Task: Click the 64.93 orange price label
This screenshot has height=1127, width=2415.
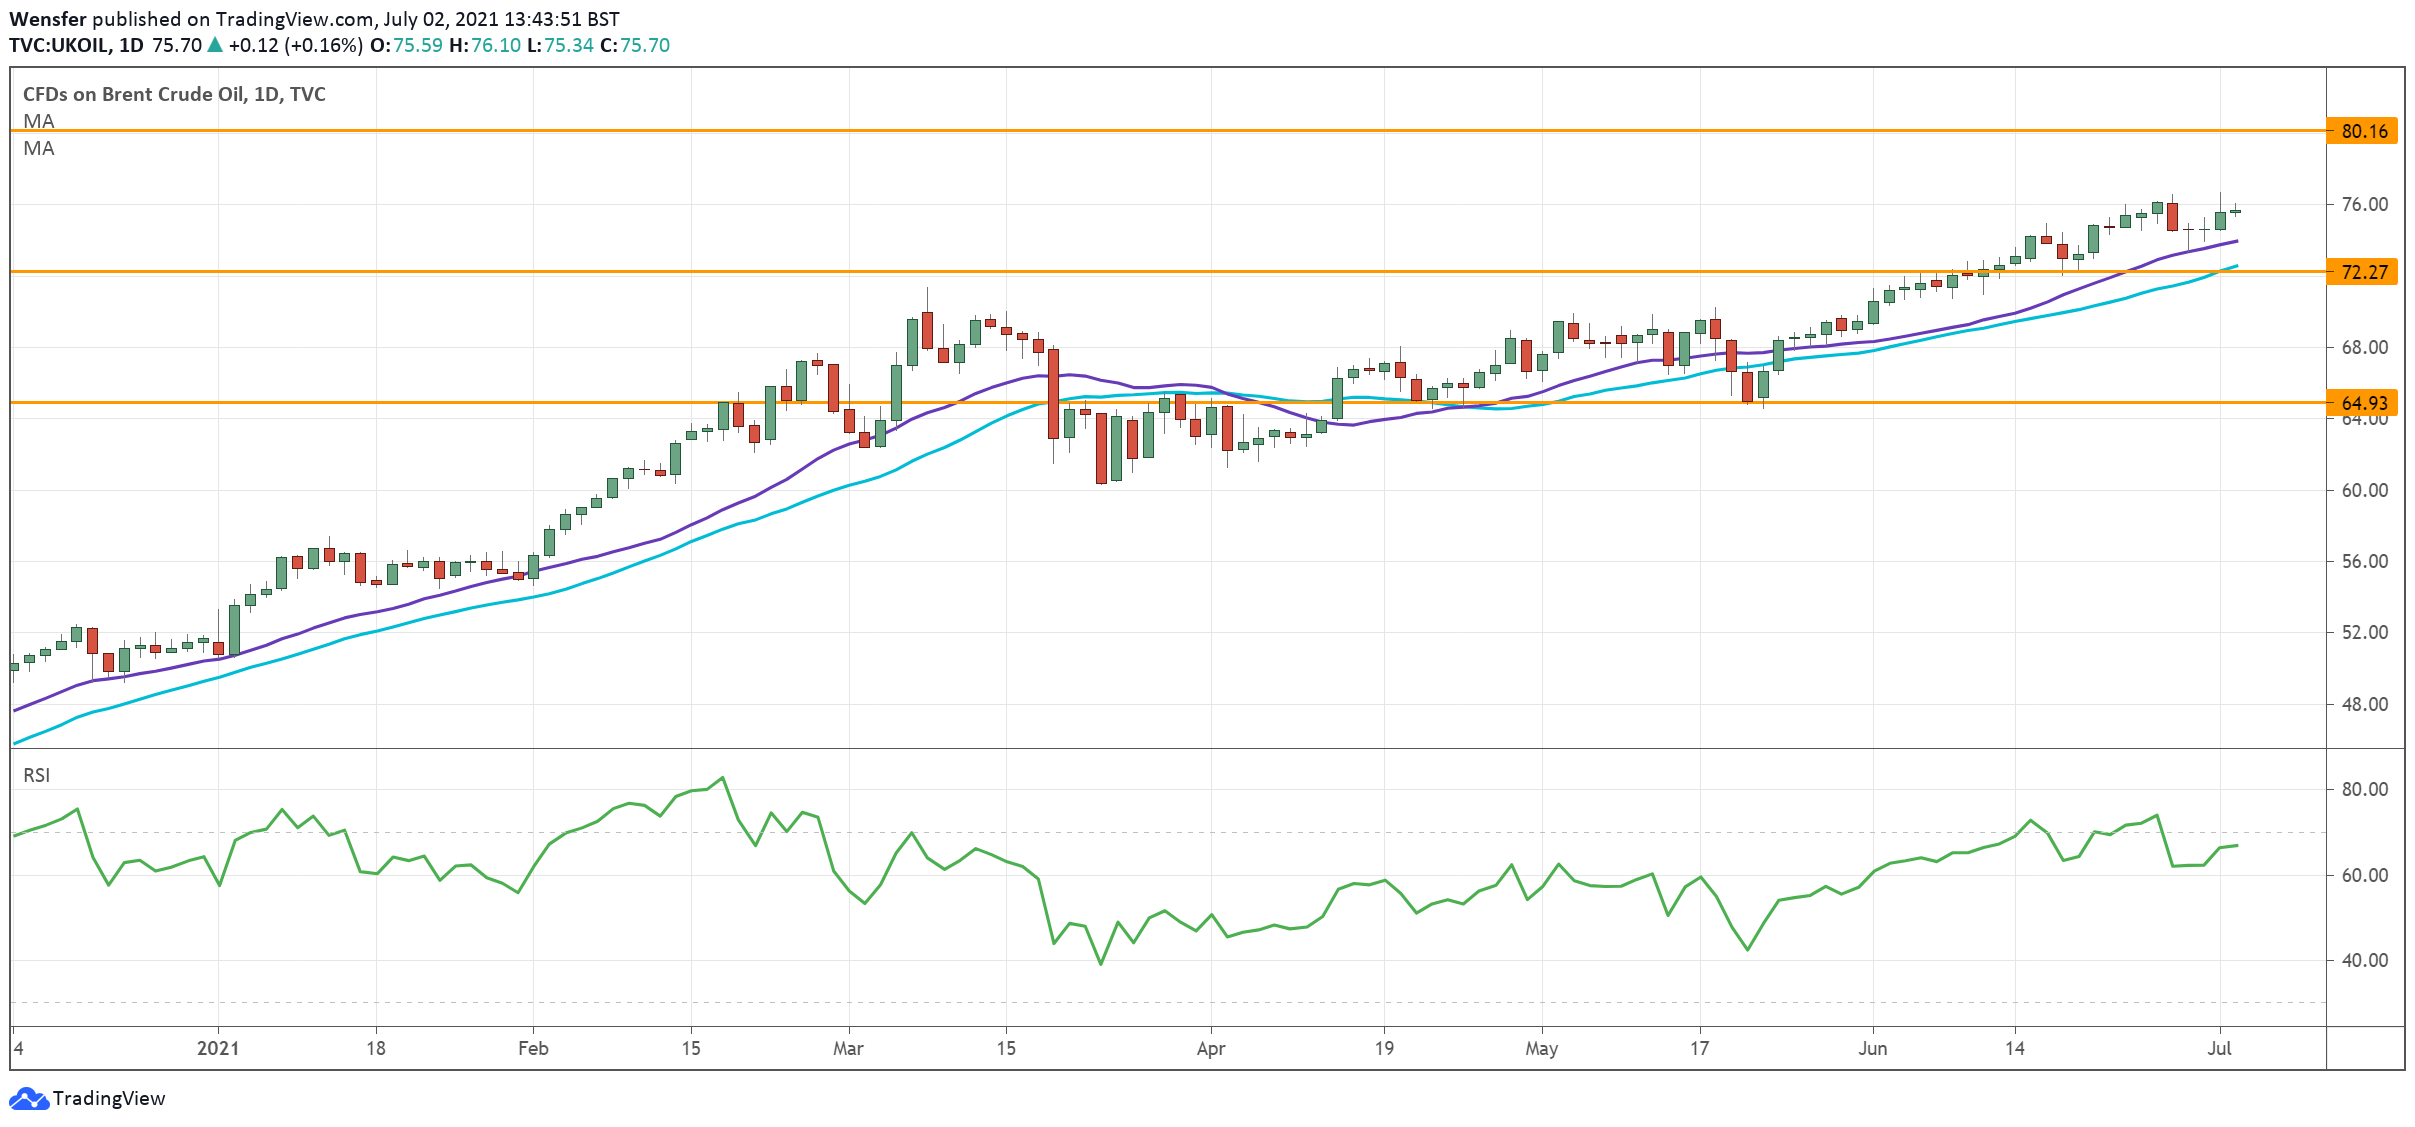Action: coord(2362,403)
